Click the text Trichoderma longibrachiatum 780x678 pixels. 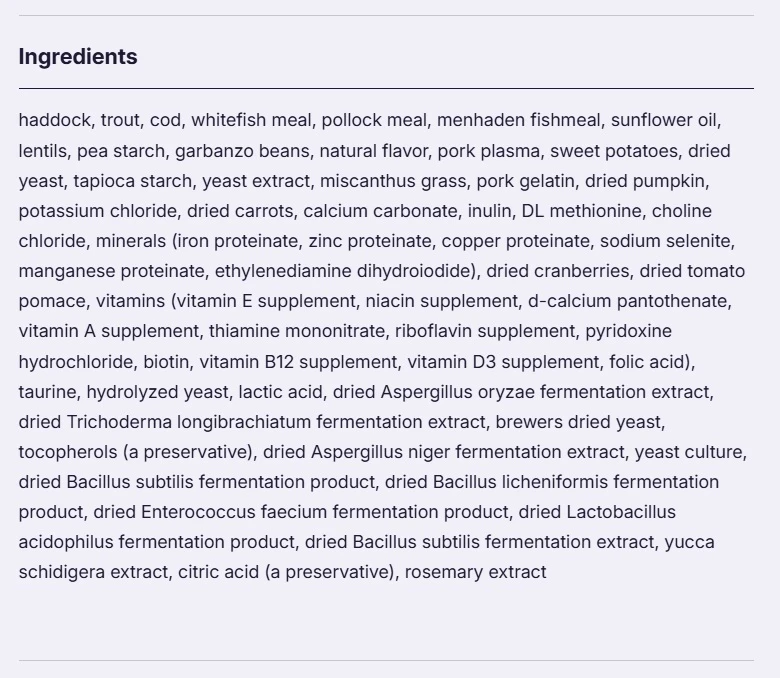click(x=189, y=422)
